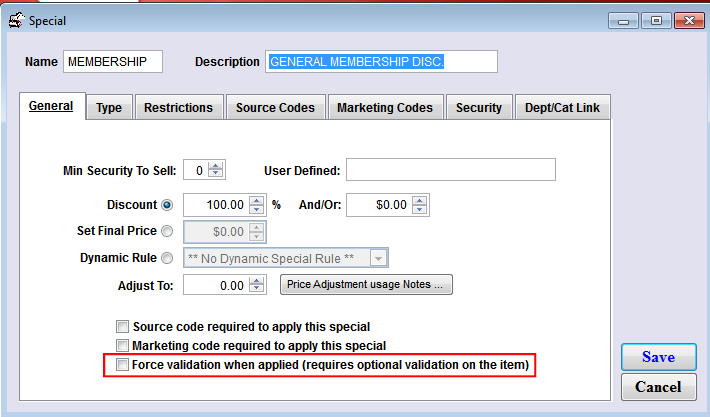Go to the Marketing Codes tab
The height and width of the screenshot is (417, 710).
(x=385, y=108)
